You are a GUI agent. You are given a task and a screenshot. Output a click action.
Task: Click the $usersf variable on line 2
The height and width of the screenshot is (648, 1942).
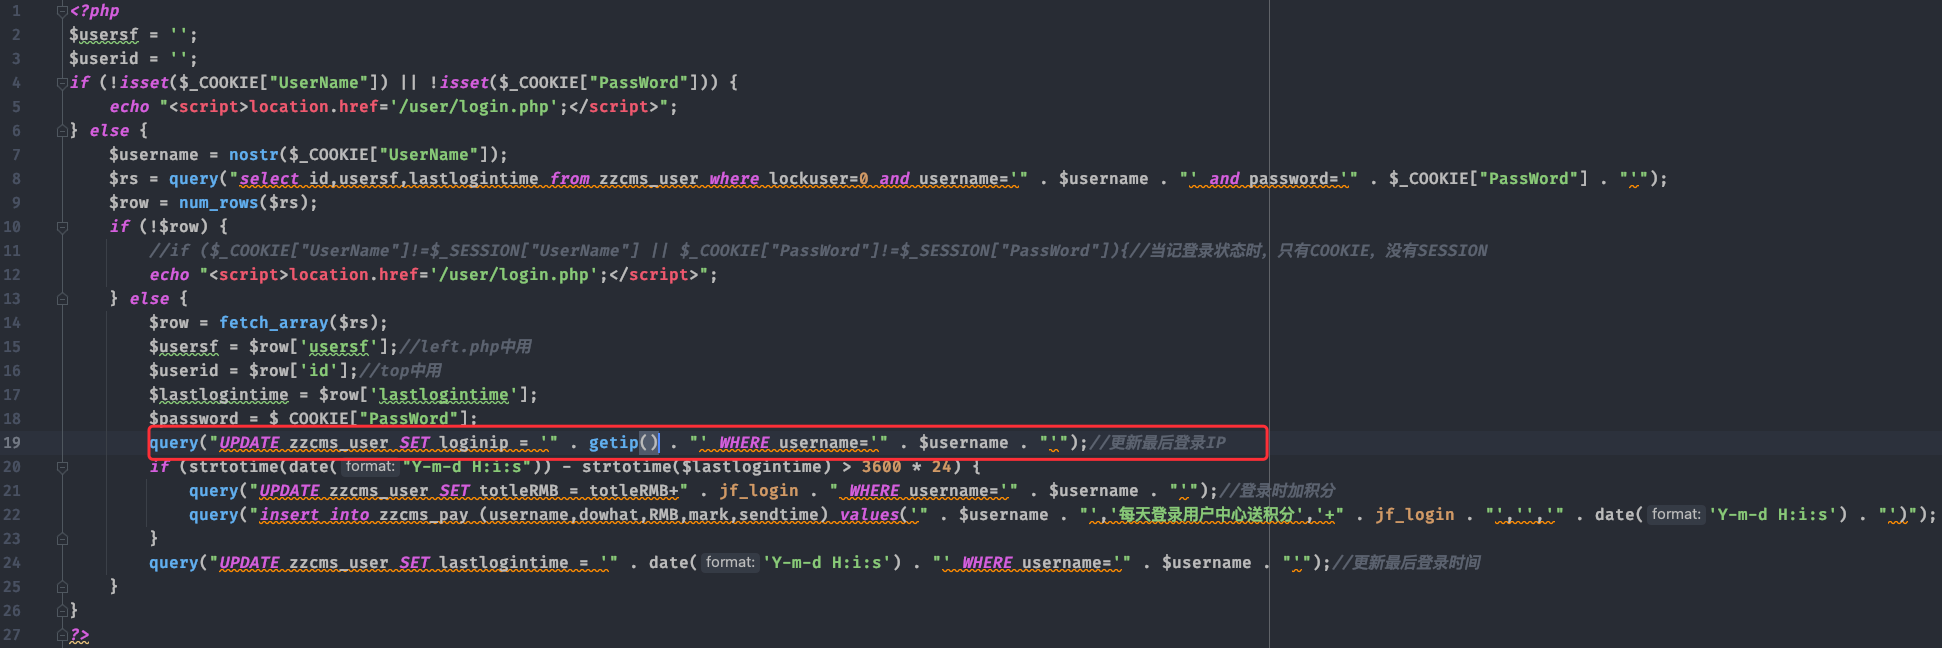[104, 35]
